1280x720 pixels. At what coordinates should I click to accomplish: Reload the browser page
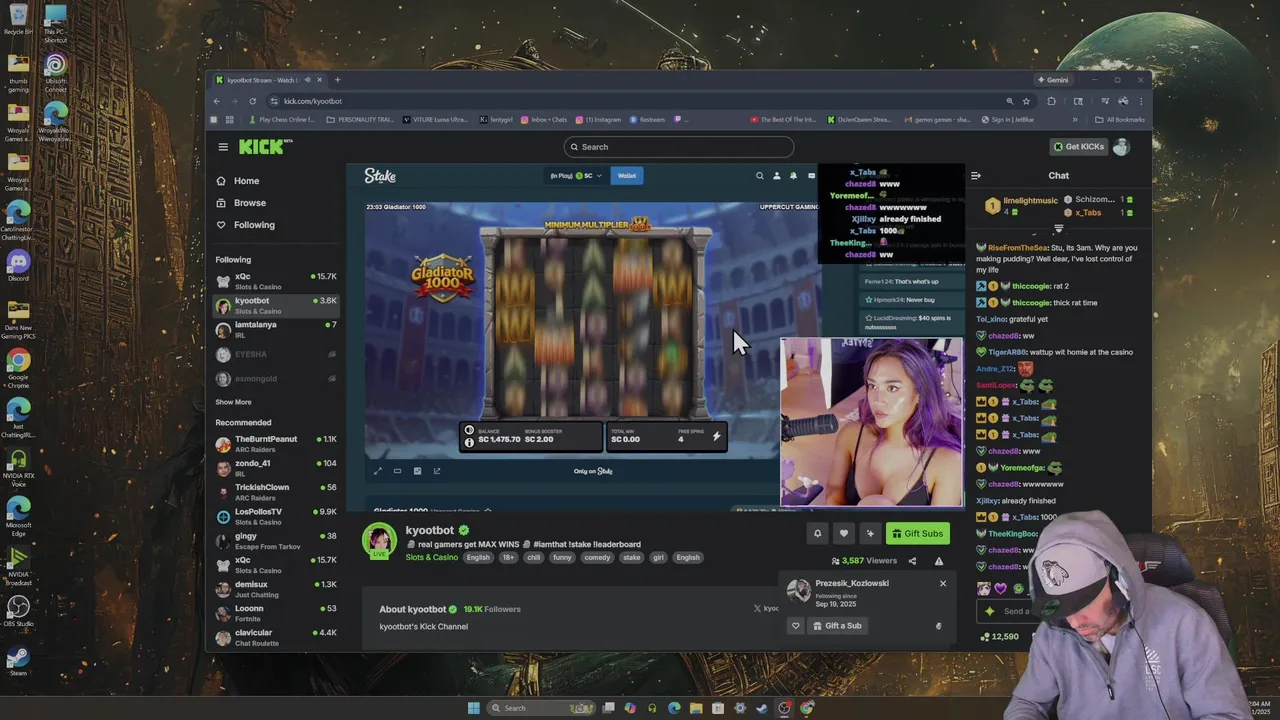click(252, 101)
